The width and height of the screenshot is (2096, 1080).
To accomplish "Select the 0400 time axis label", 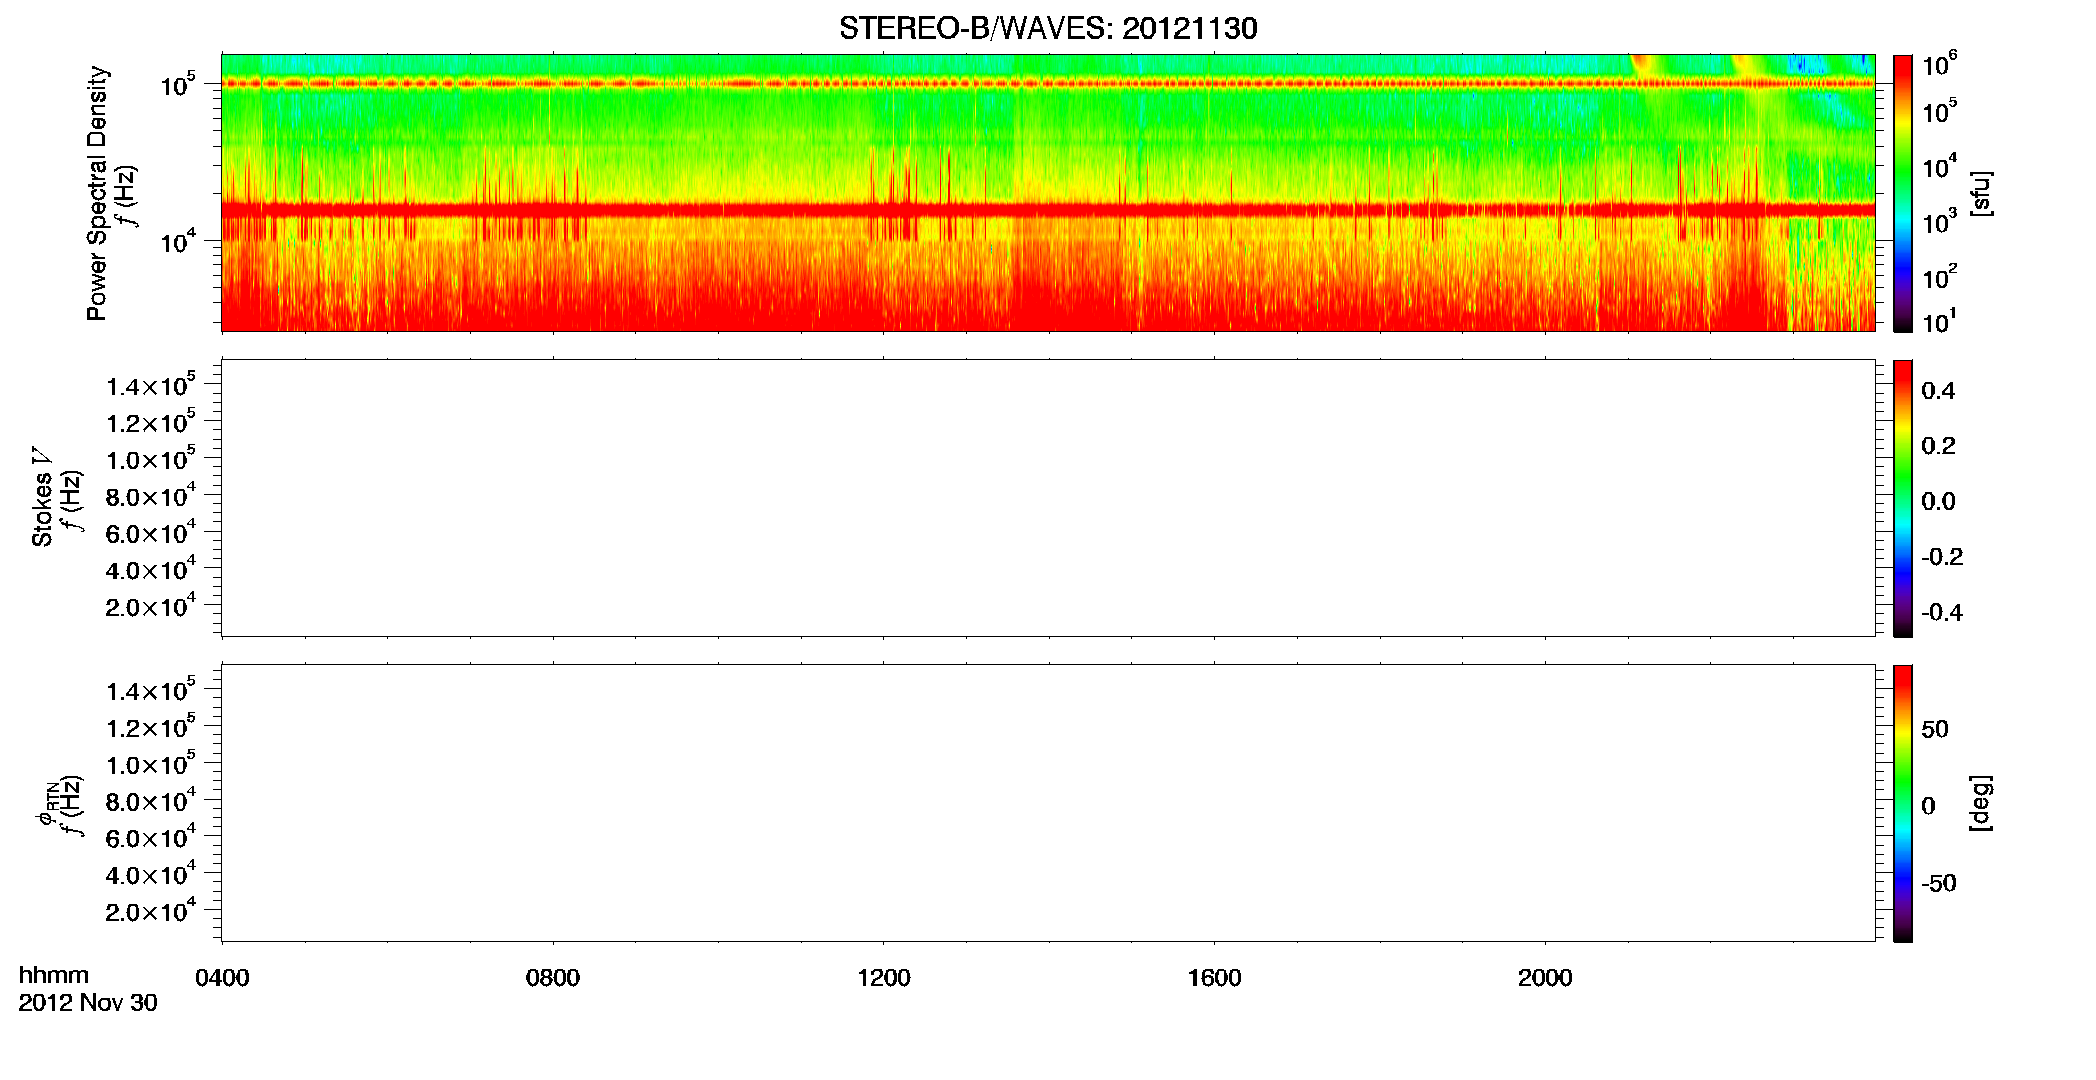I will [222, 978].
